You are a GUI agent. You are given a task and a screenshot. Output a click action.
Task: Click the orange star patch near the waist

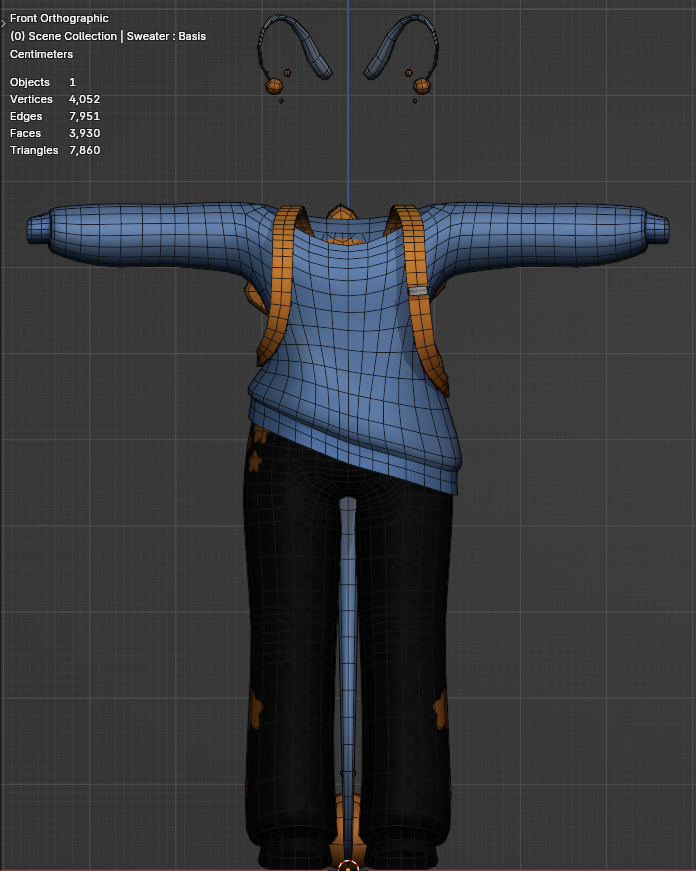(256, 461)
